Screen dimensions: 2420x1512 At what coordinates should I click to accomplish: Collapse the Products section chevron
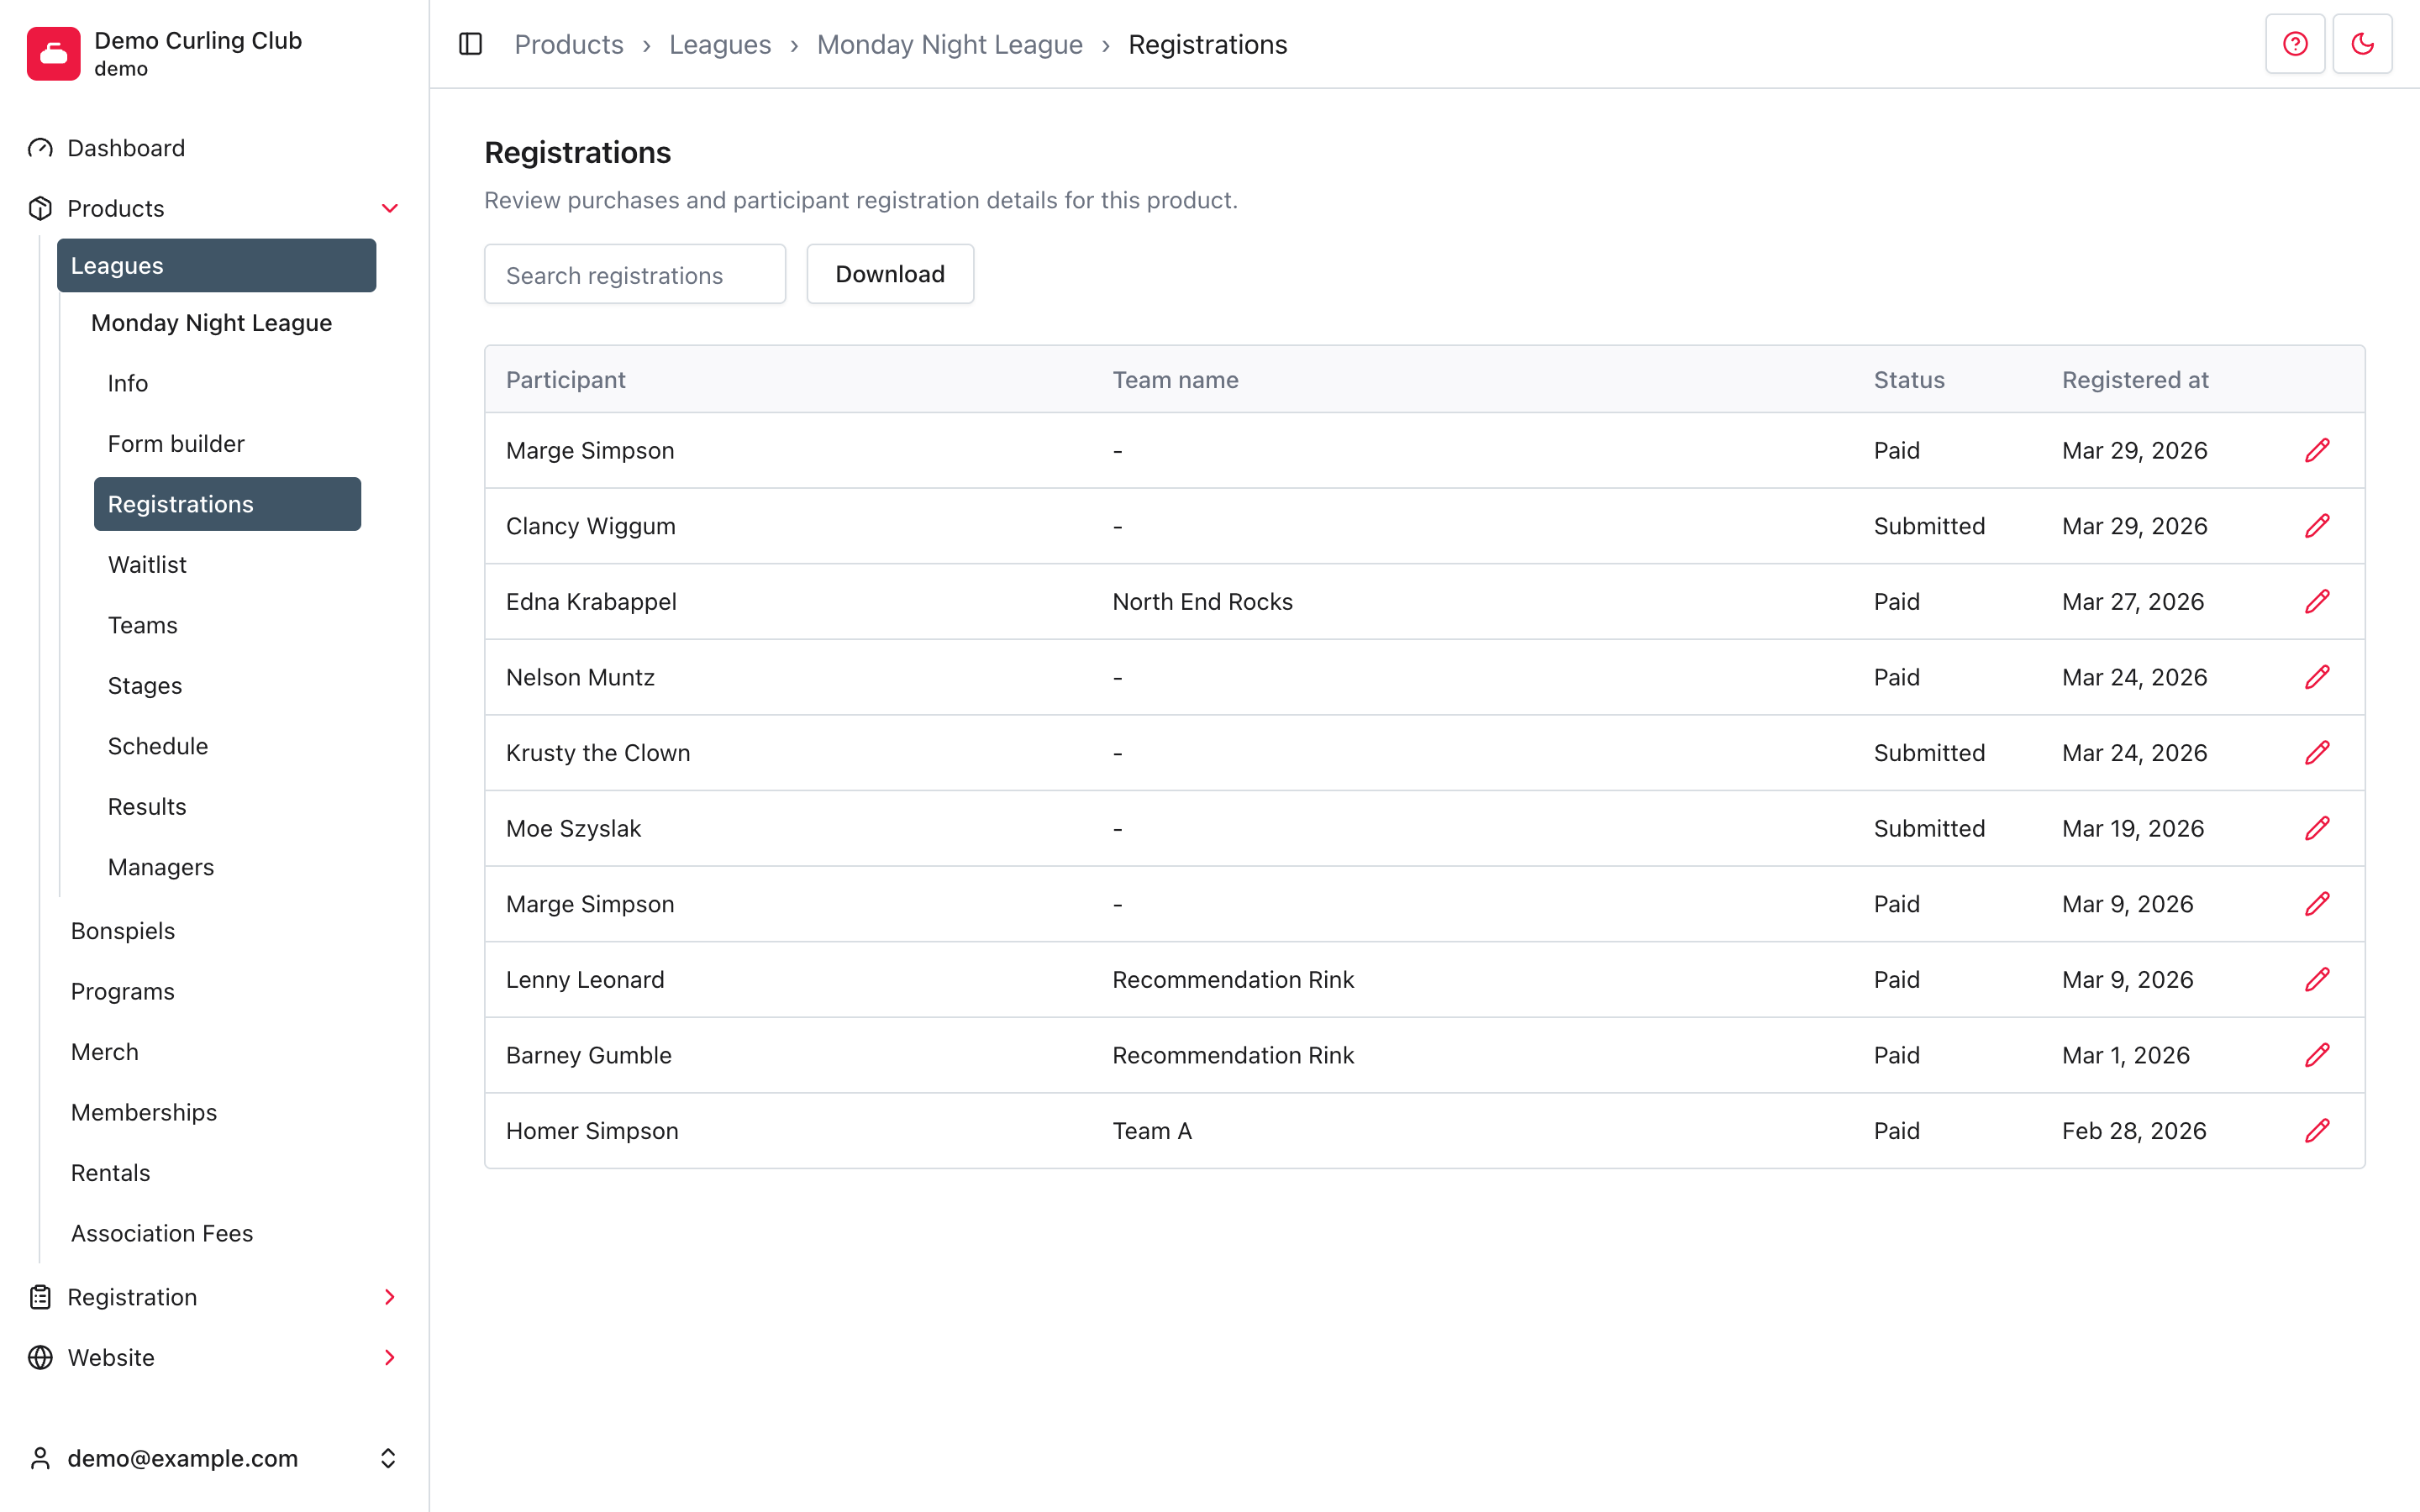390,208
